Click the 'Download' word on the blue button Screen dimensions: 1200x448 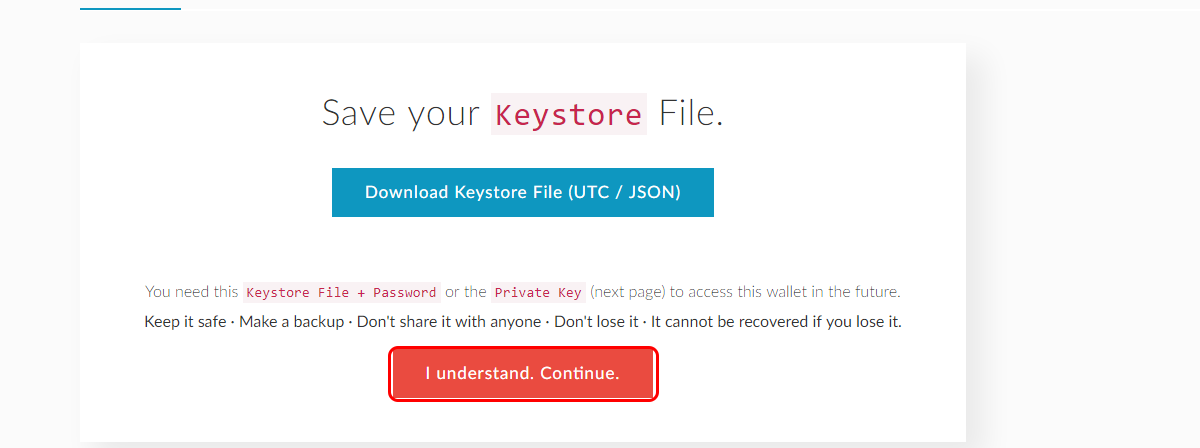[x=407, y=192]
